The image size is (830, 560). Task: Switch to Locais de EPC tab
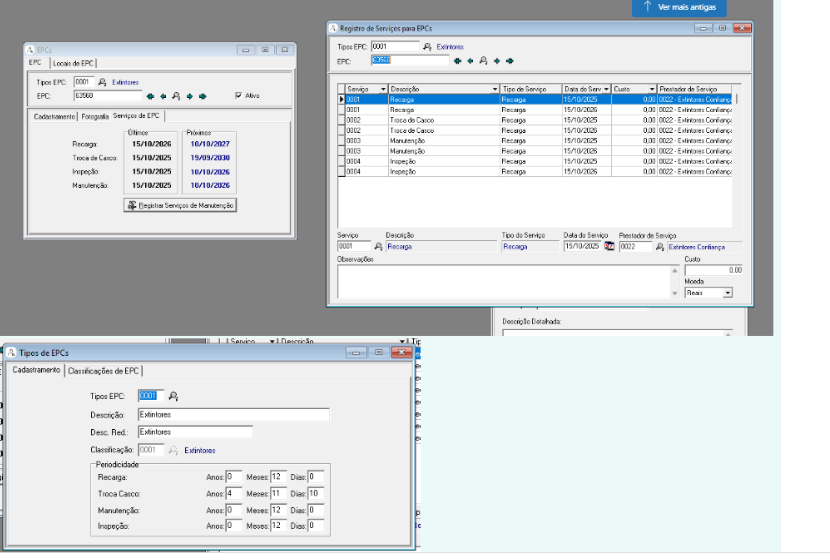tap(74, 63)
